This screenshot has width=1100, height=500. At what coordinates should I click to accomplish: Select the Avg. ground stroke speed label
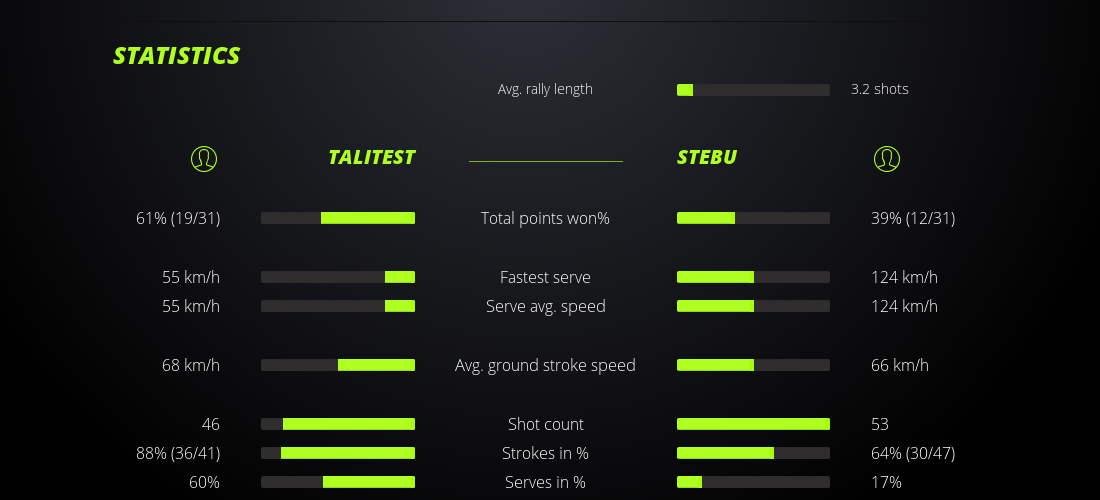click(x=545, y=365)
